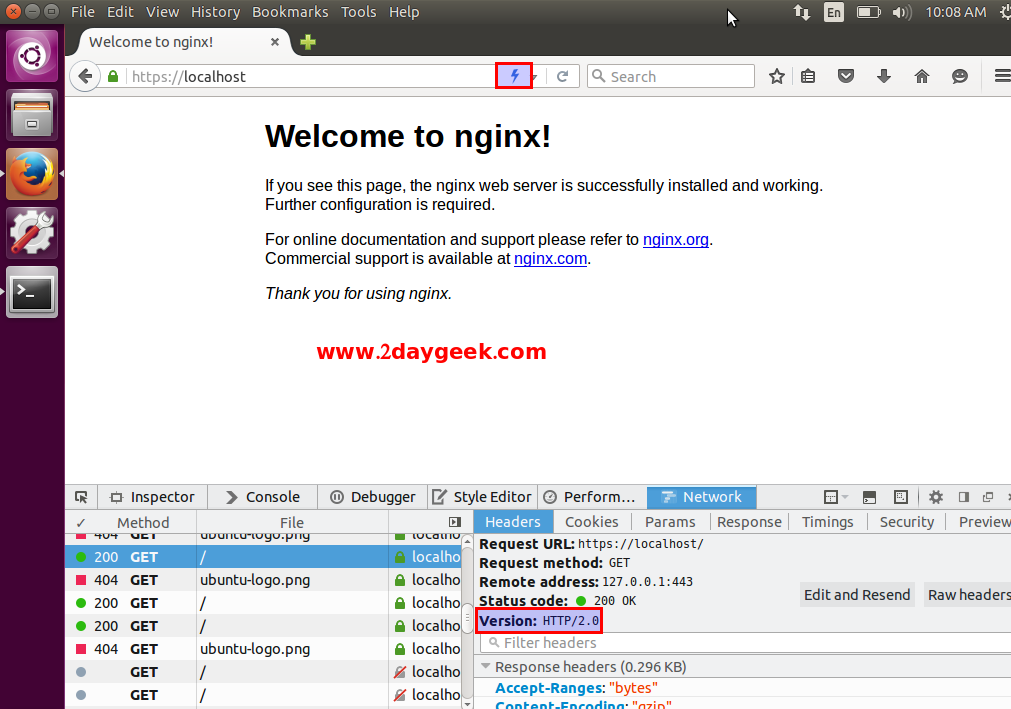Click the green padlock site identity icon
The height and width of the screenshot is (709, 1011).
point(113,77)
